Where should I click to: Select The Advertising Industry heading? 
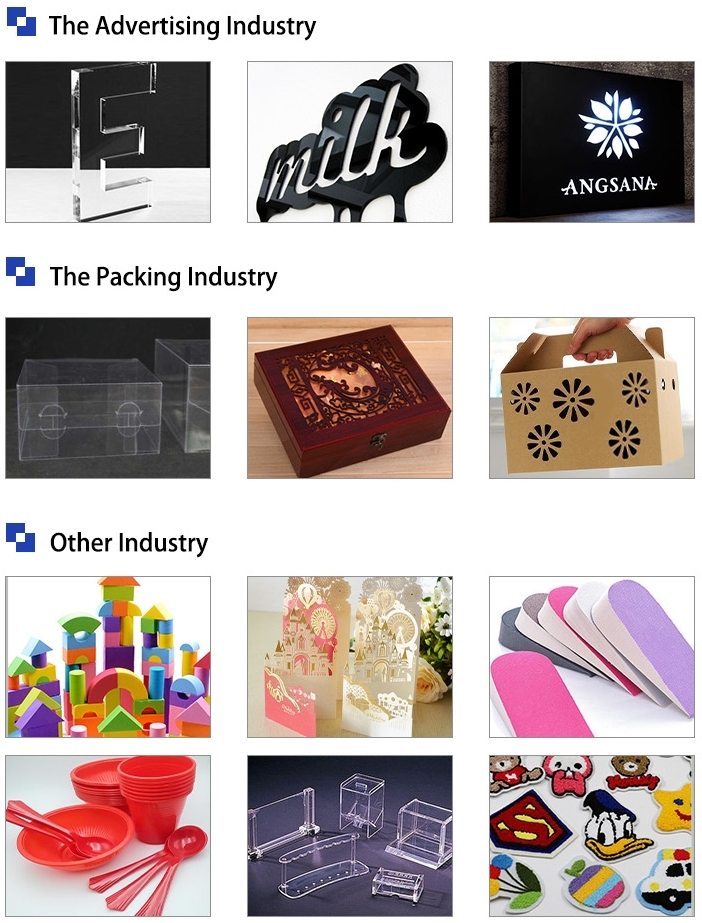coord(182,26)
